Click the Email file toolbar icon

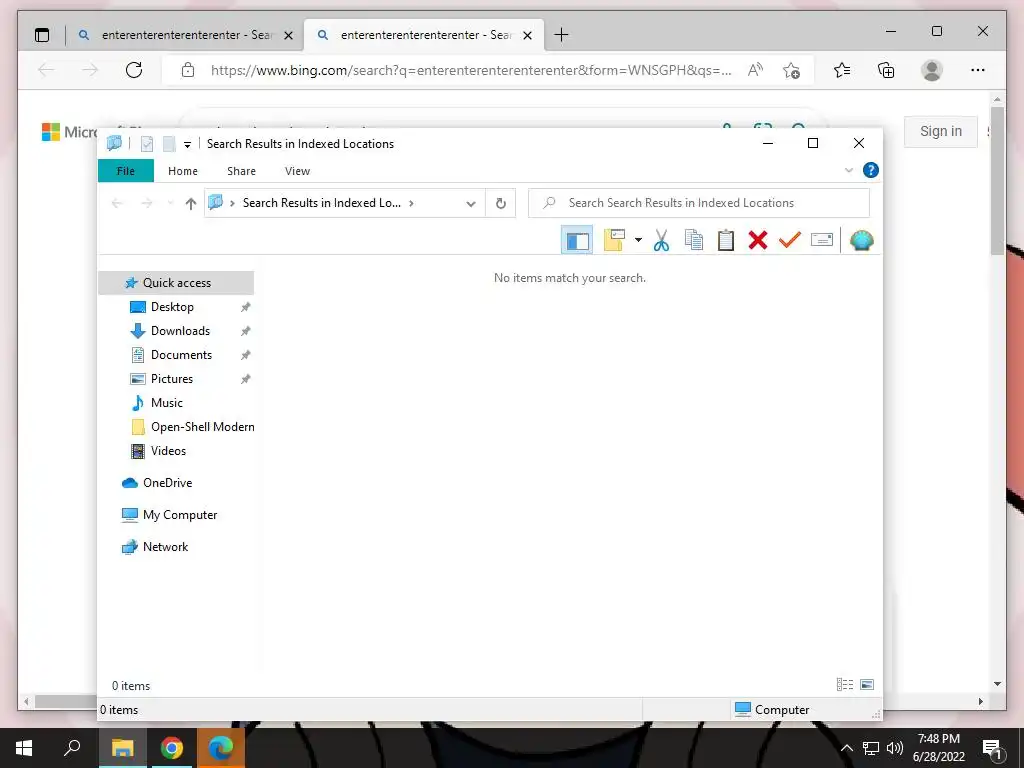coord(822,240)
